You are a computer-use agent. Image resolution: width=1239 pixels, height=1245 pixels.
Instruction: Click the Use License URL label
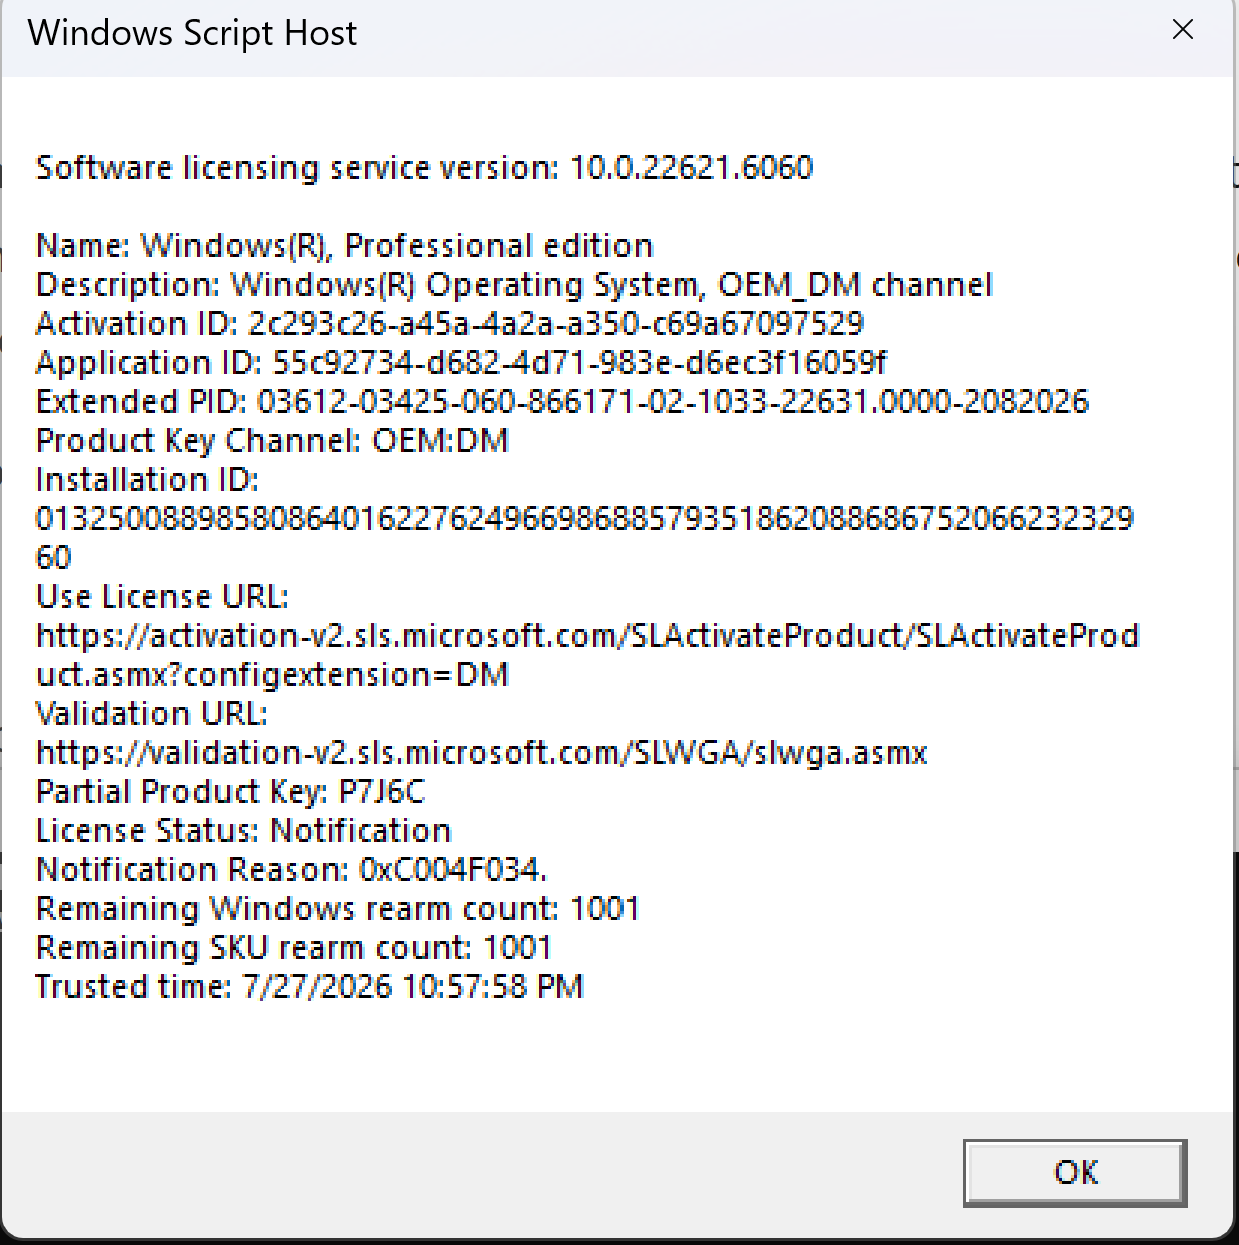pos(163,596)
